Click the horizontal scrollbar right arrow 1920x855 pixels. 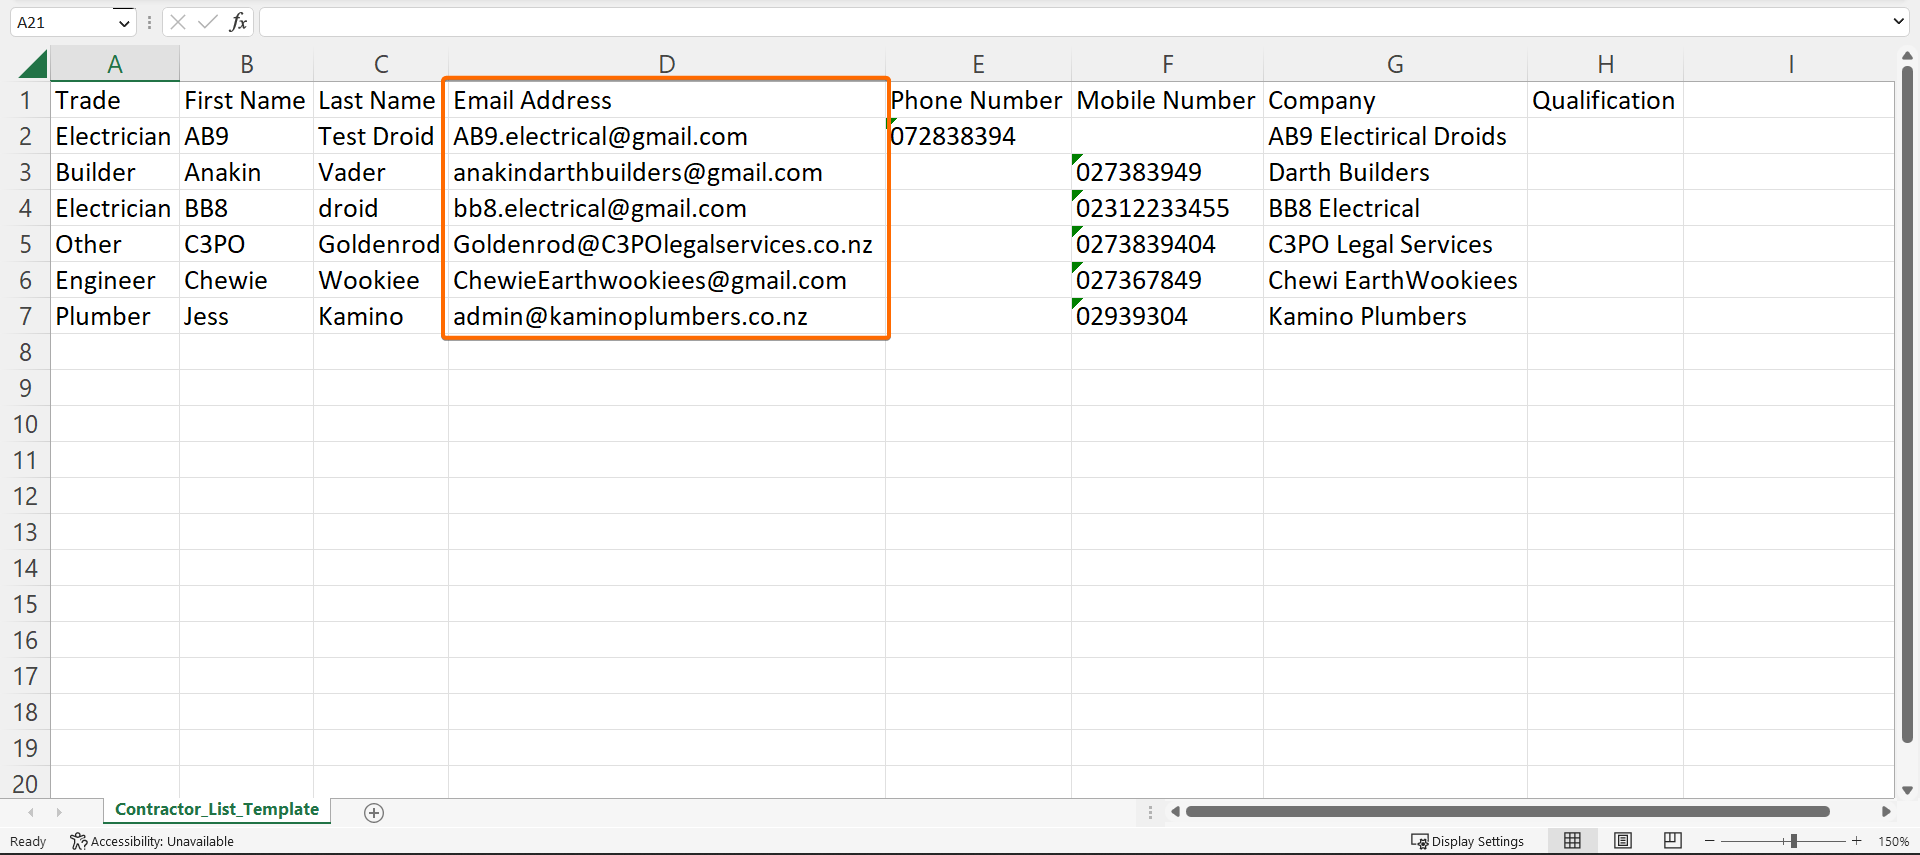1886,812
